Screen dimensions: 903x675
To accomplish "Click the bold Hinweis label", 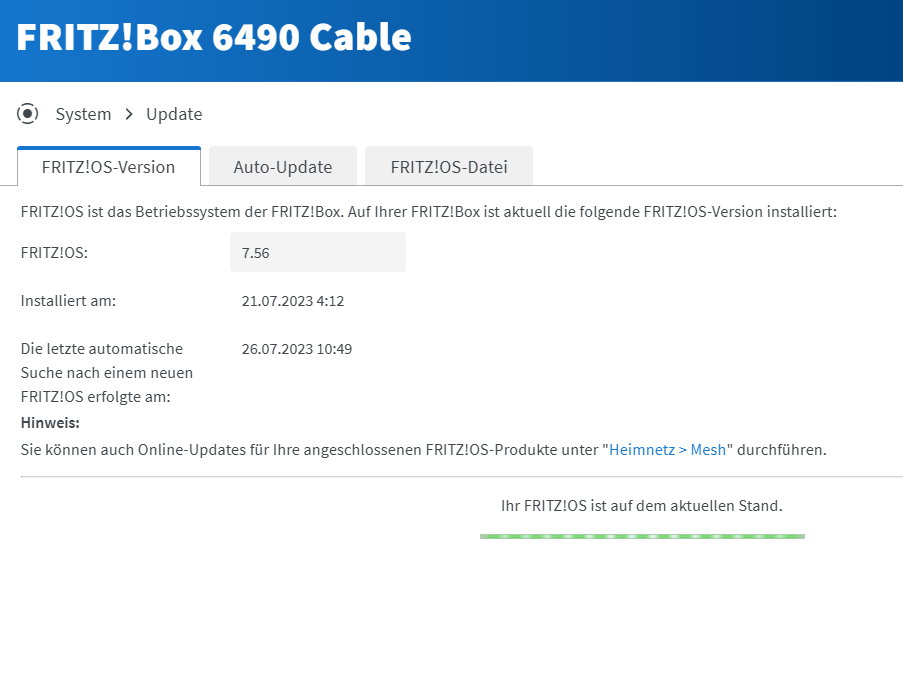I will pos(50,423).
